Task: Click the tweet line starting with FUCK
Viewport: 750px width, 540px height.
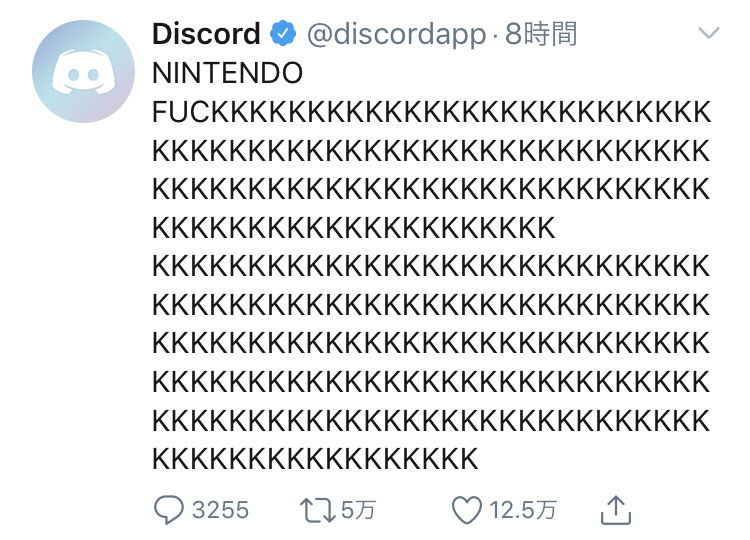Action: [431, 112]
